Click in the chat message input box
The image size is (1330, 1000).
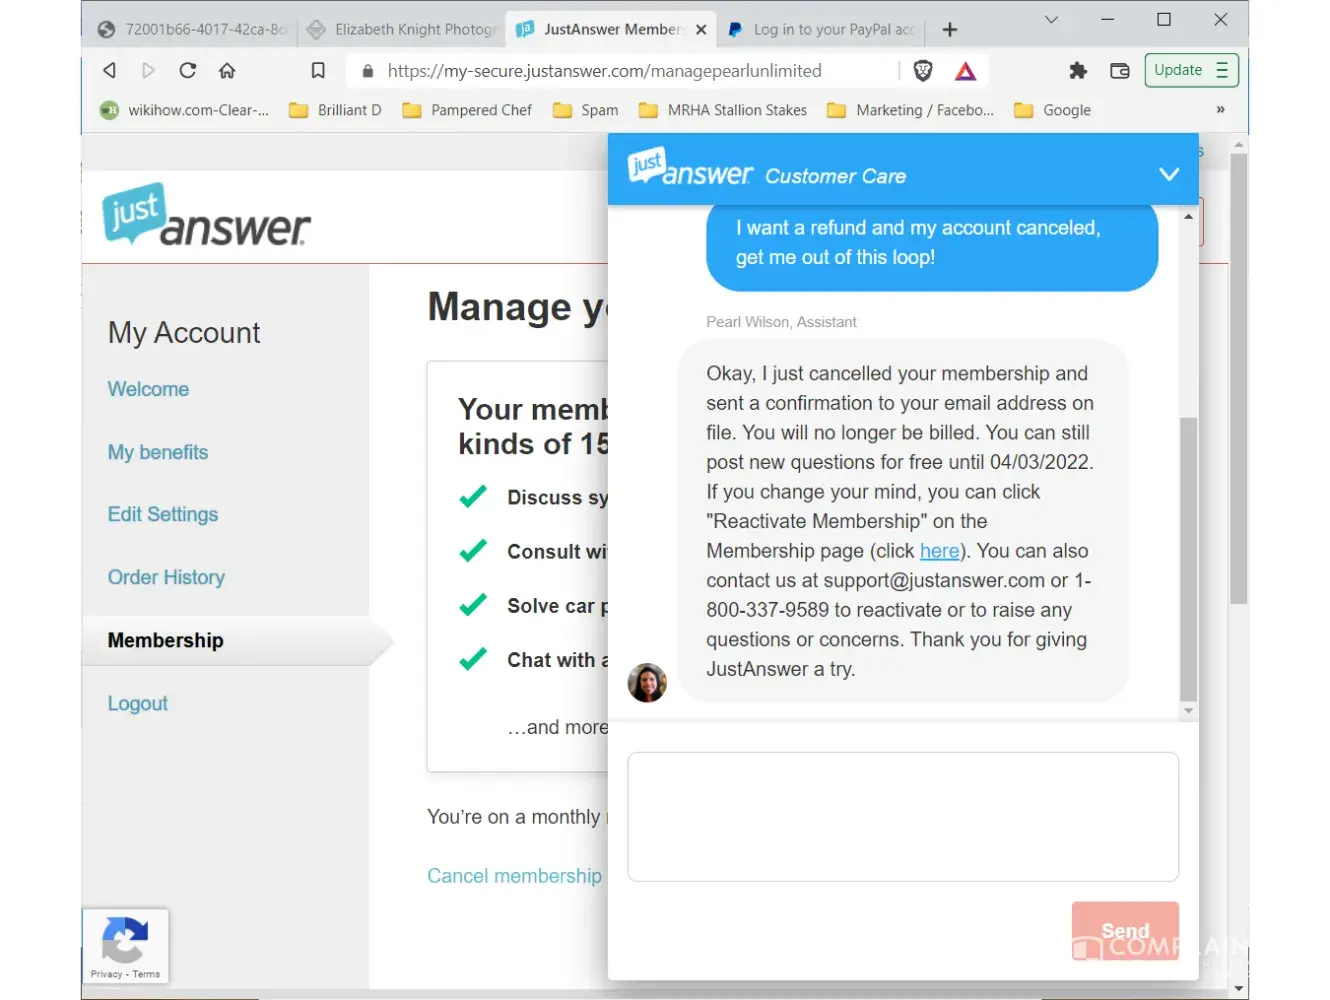click(x=903, y=817)
